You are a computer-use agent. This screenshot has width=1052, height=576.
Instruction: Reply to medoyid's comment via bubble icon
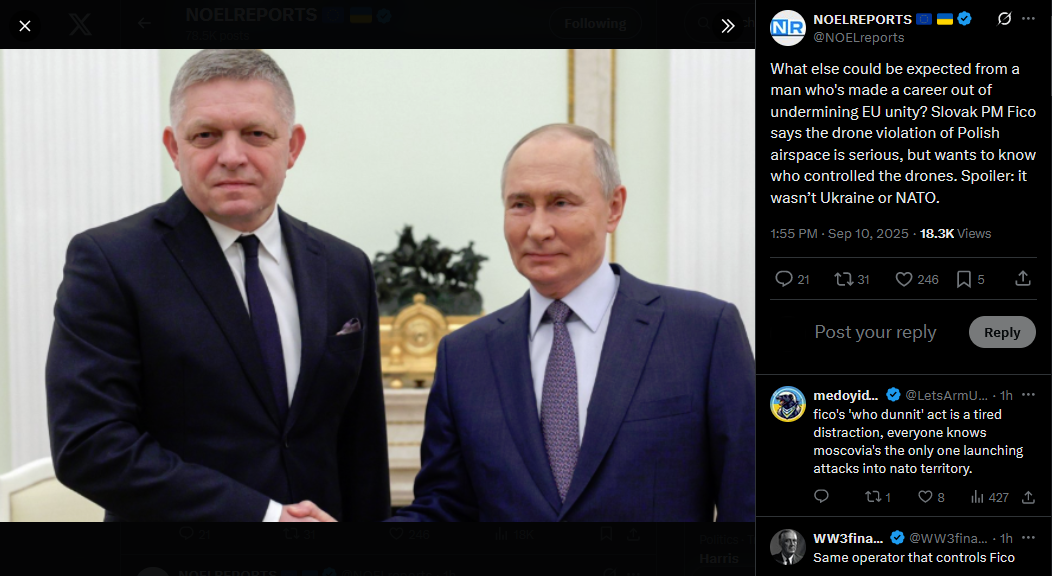(x=821, y=496)
